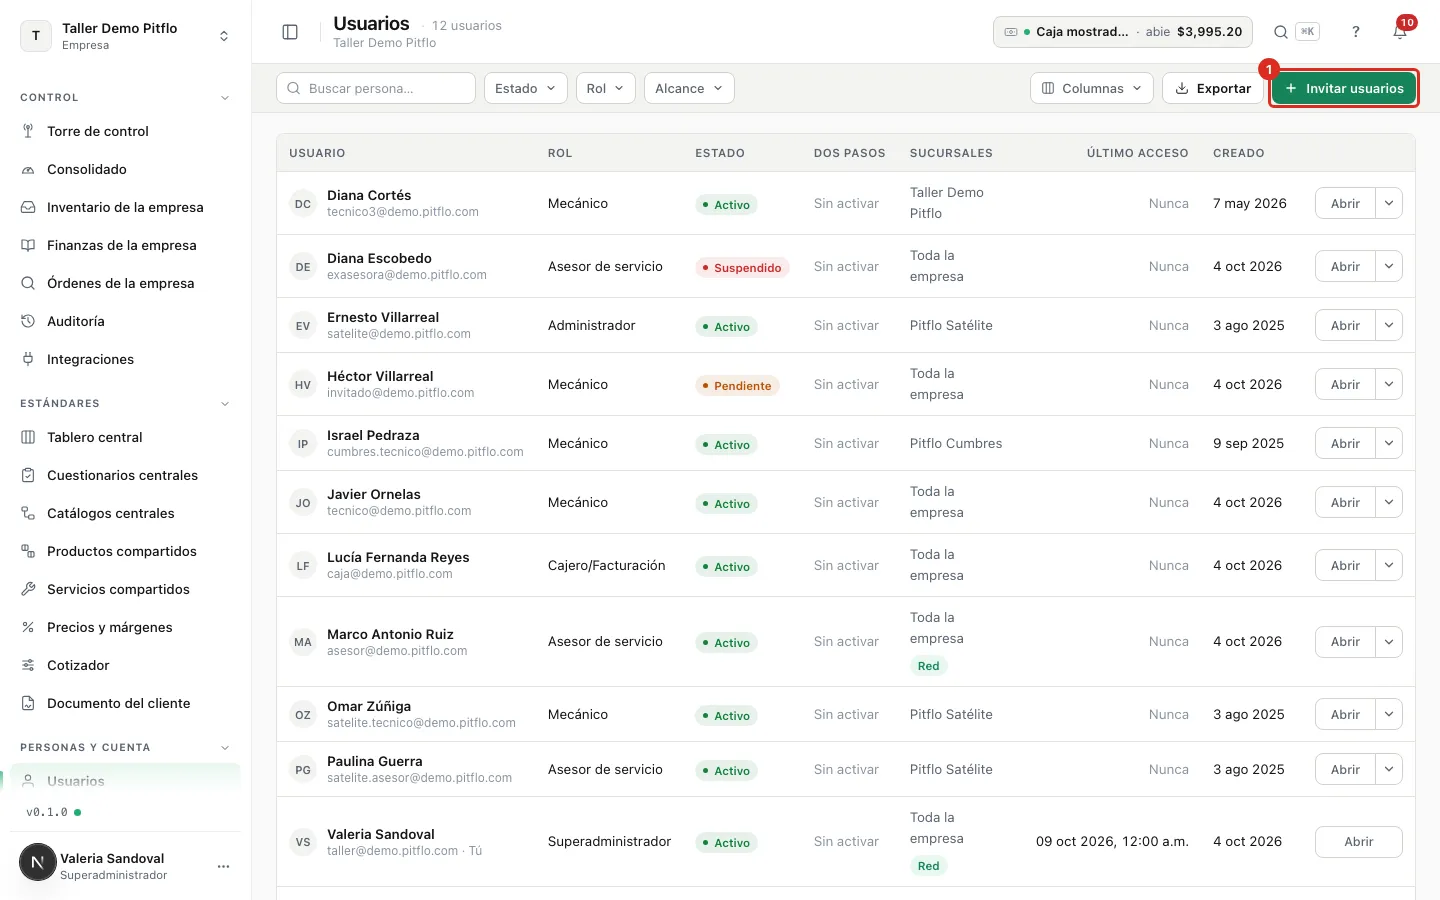Click the Pendiente badge for Héctor Villarreal

[x=737, y=386]
